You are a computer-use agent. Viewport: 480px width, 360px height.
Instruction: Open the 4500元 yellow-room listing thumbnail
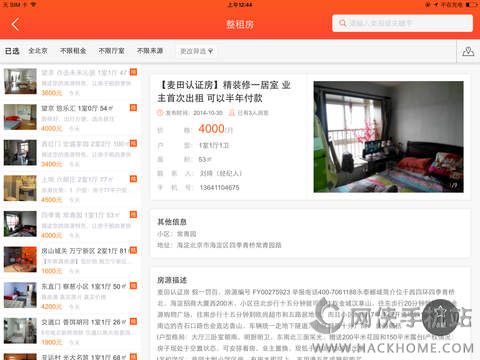pyautogui.click(x=20, y=188)
